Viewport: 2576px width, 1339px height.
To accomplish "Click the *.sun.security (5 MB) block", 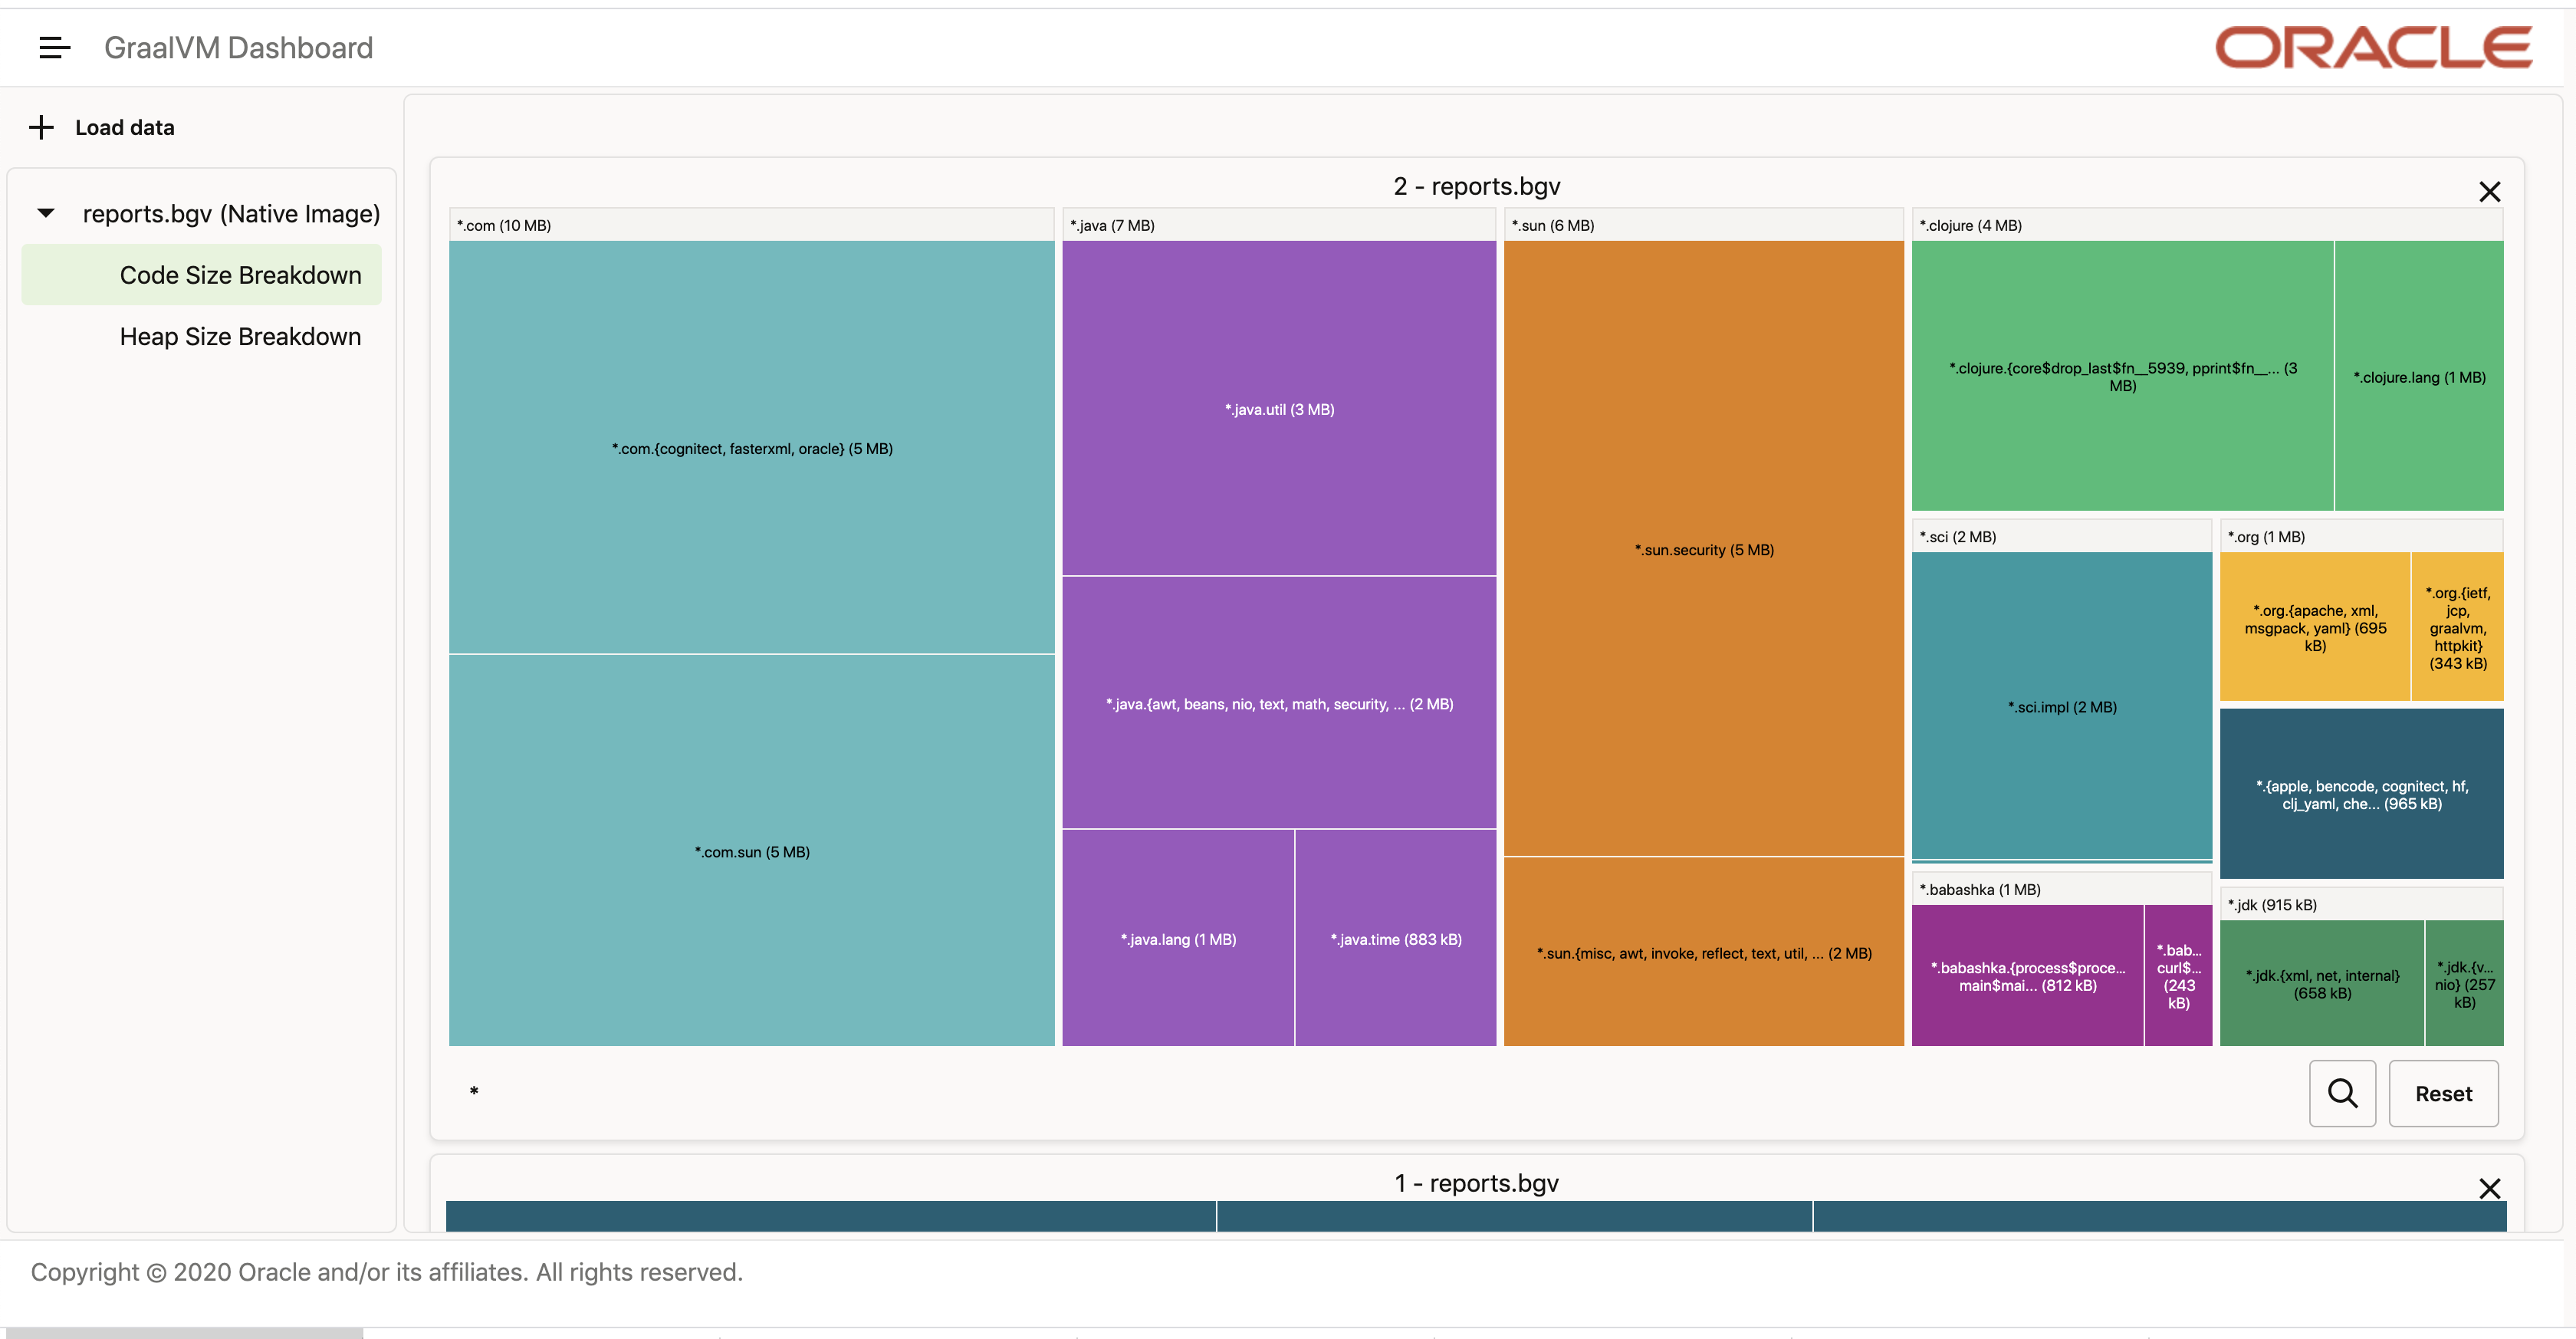I will (x=1703, y=548).
